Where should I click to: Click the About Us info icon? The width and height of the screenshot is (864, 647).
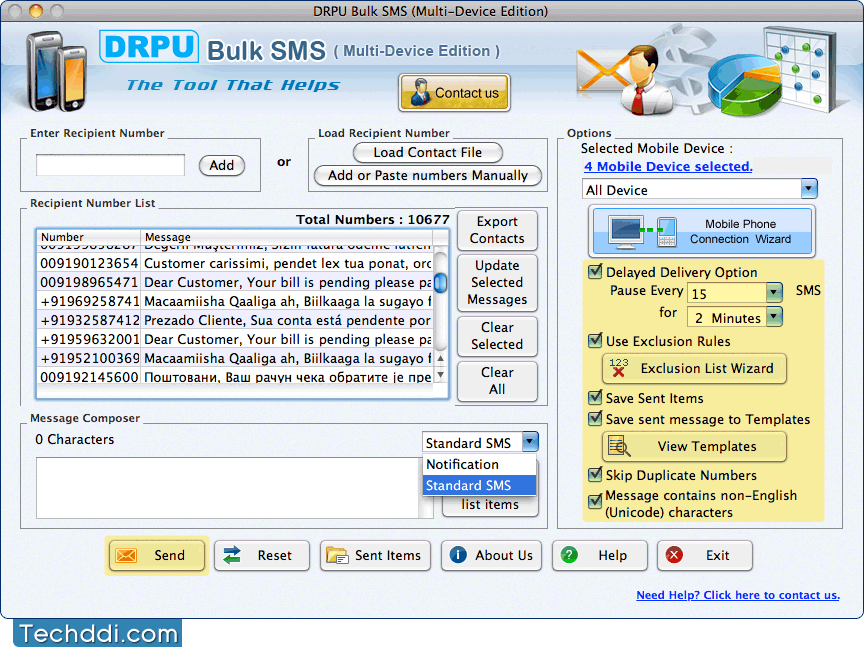click(458, 554)
